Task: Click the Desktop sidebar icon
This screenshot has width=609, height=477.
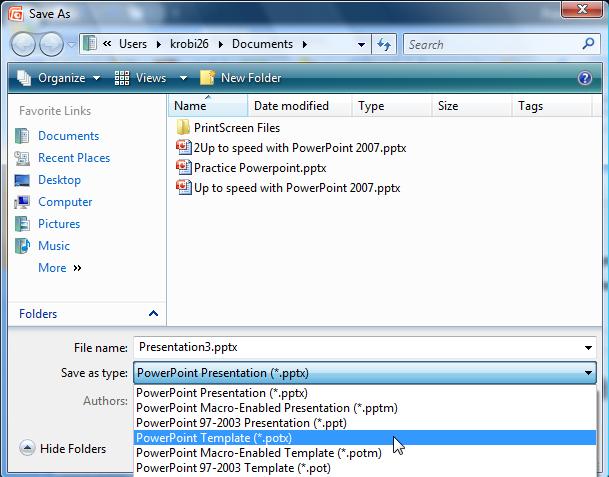Action: click(22, 180)
